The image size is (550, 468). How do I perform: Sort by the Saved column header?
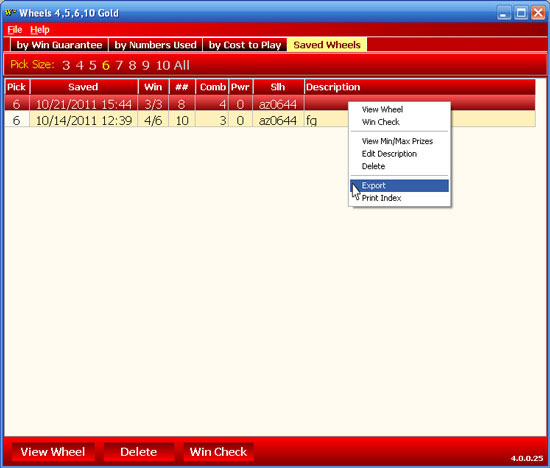[x=83, y=87]
